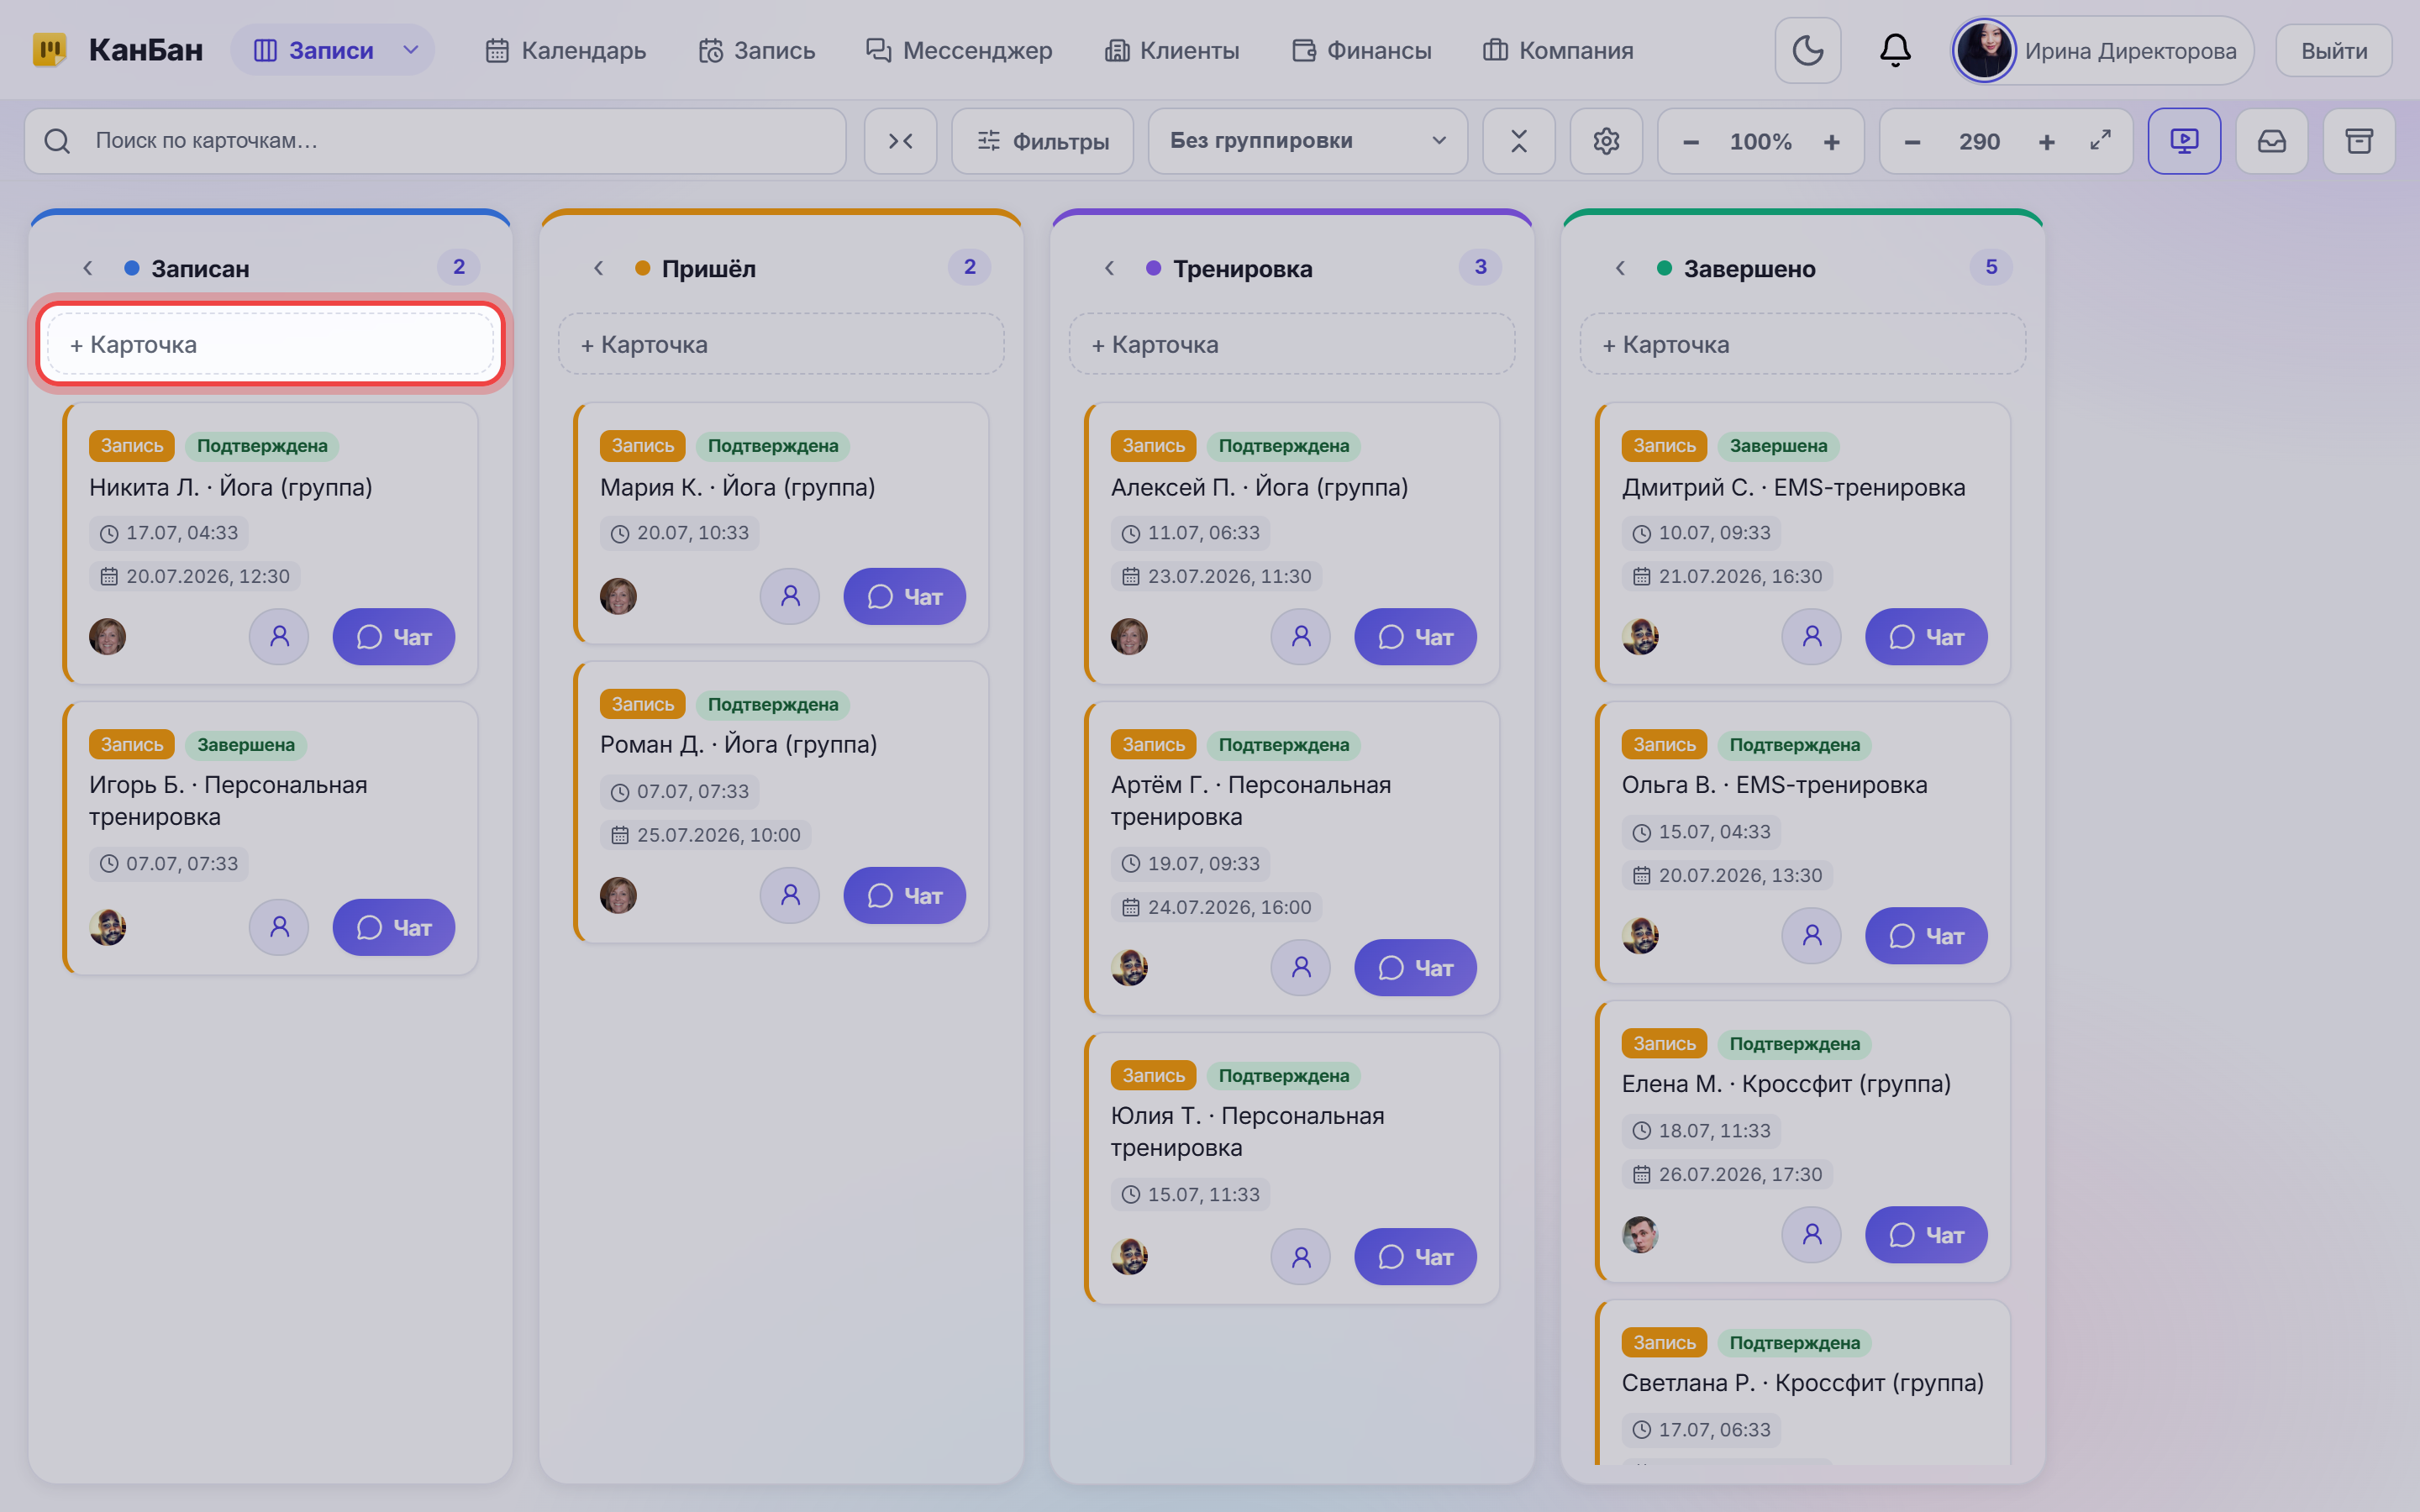
Task: Click person icon on Елена М. card
Action: coord(1812,1236)
